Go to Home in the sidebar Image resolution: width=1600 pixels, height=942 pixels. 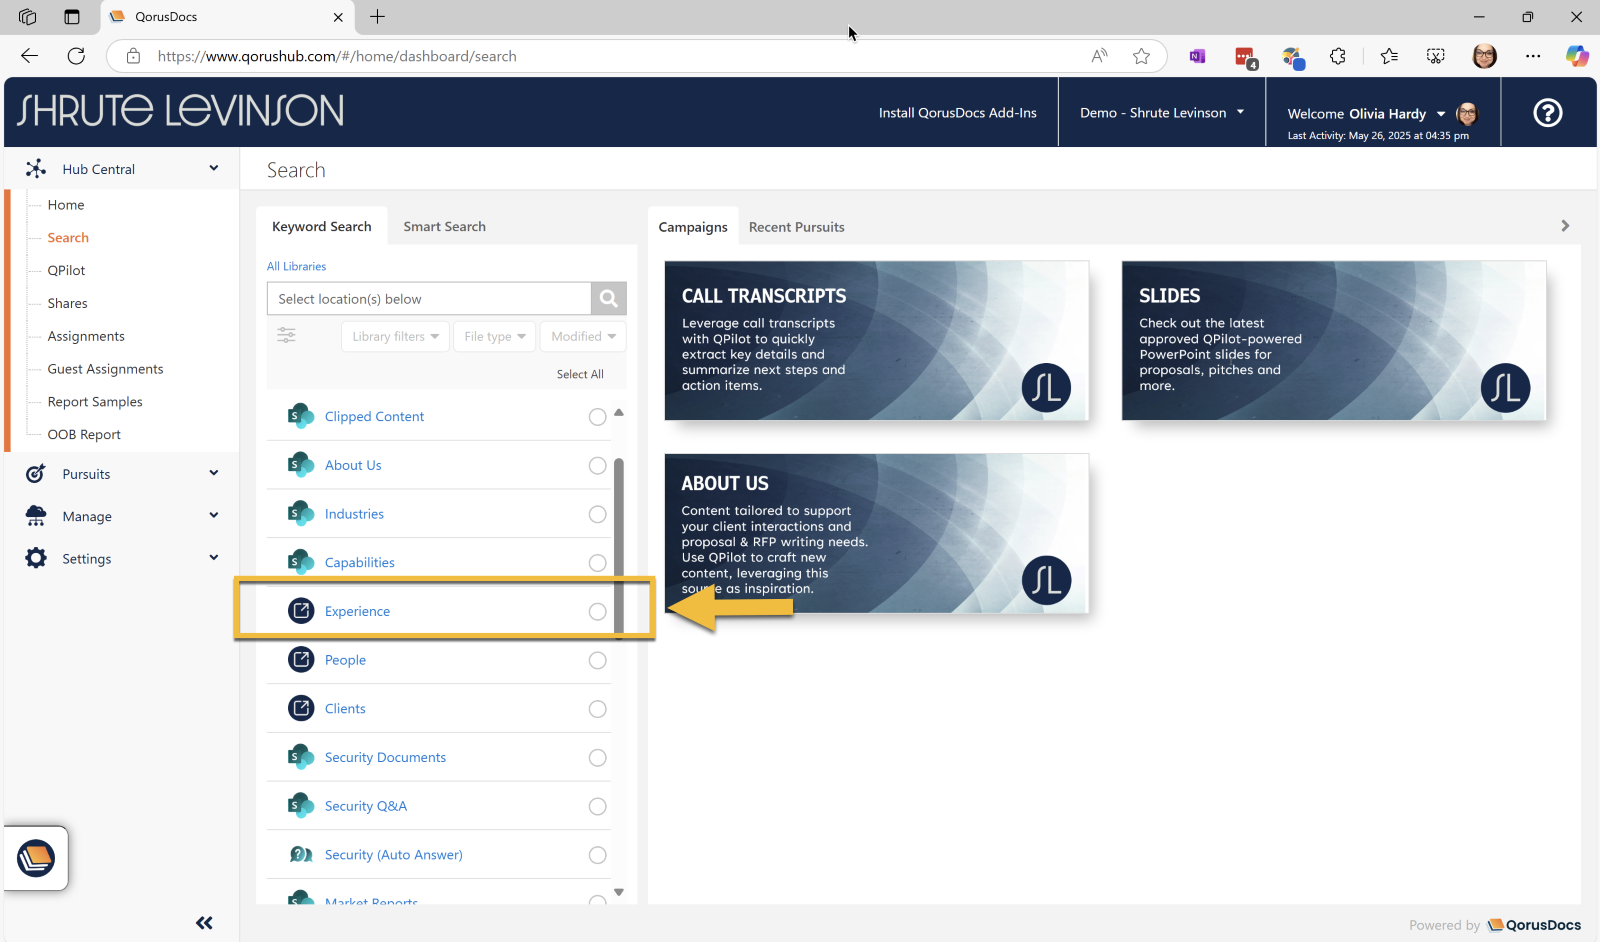pos(66,205)
